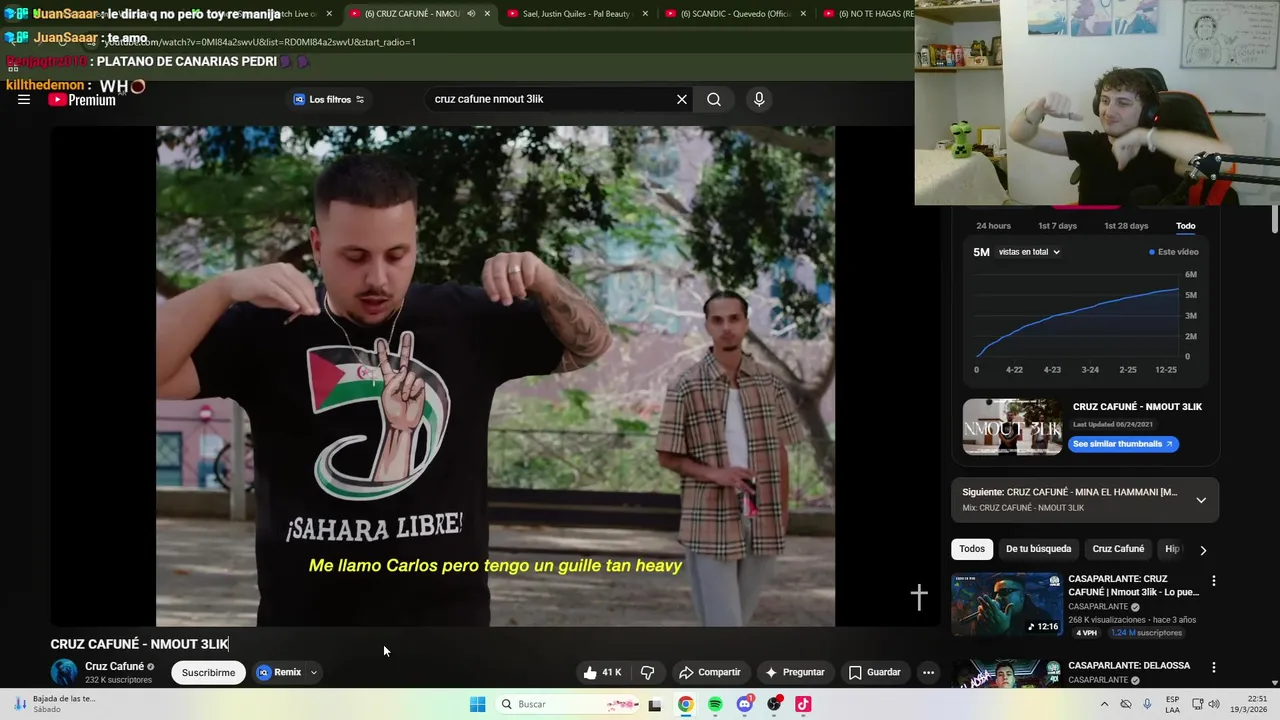Screen dimensions: 1280x720
Task: Switch to the NO TE HAGAS browser tab
Action: click(x=870, y=14)
